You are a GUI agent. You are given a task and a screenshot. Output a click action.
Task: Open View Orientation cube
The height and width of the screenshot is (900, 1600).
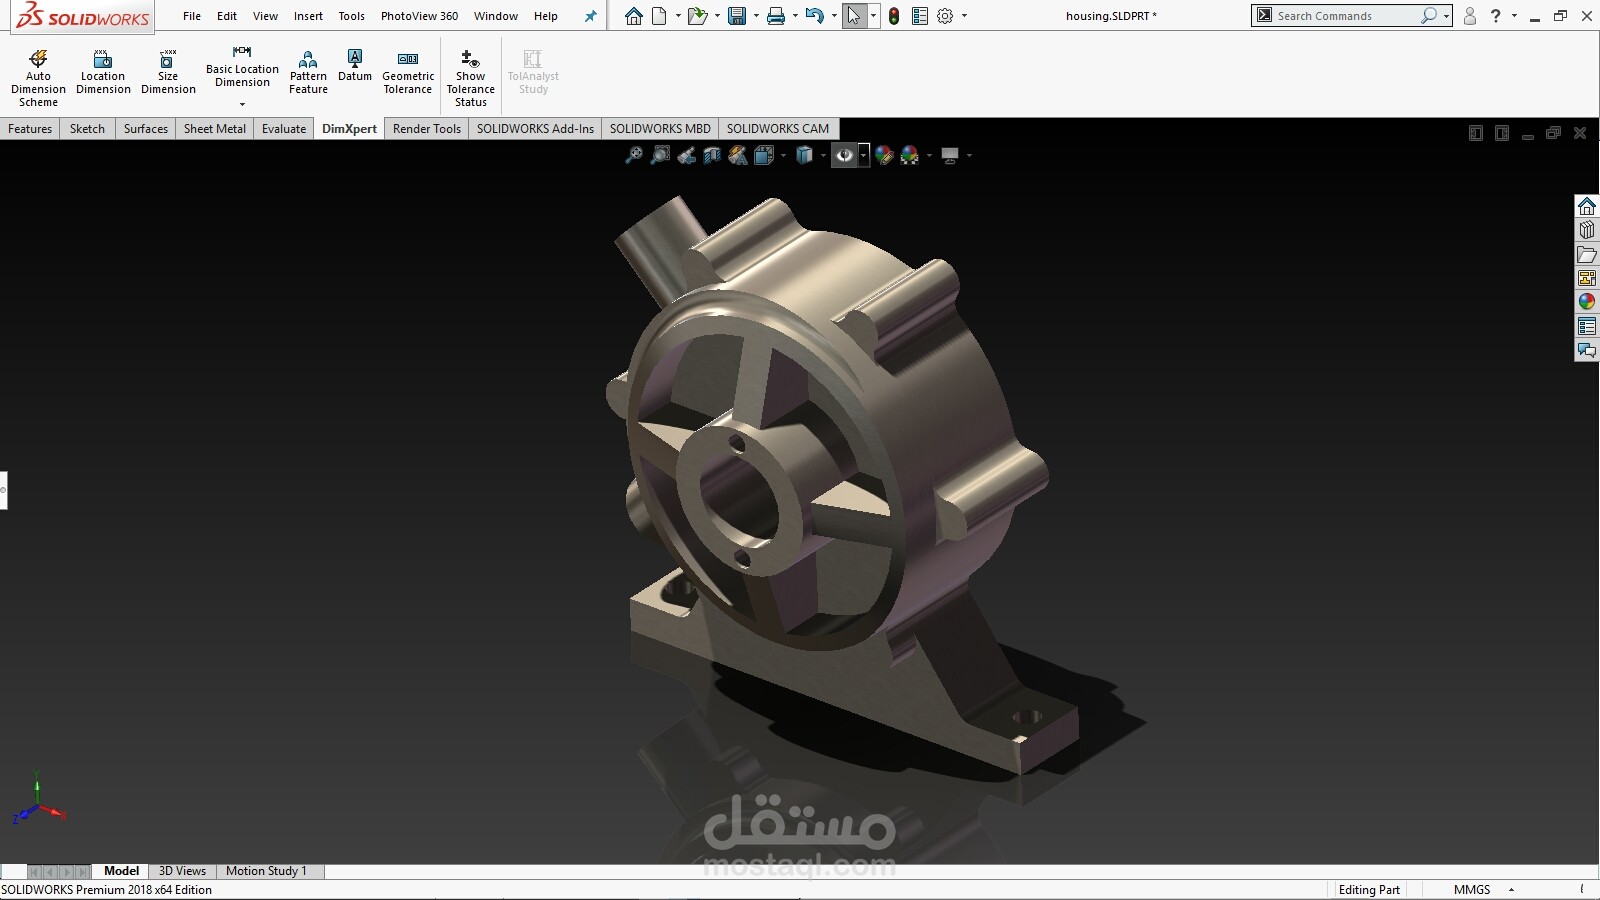(765, 155)
